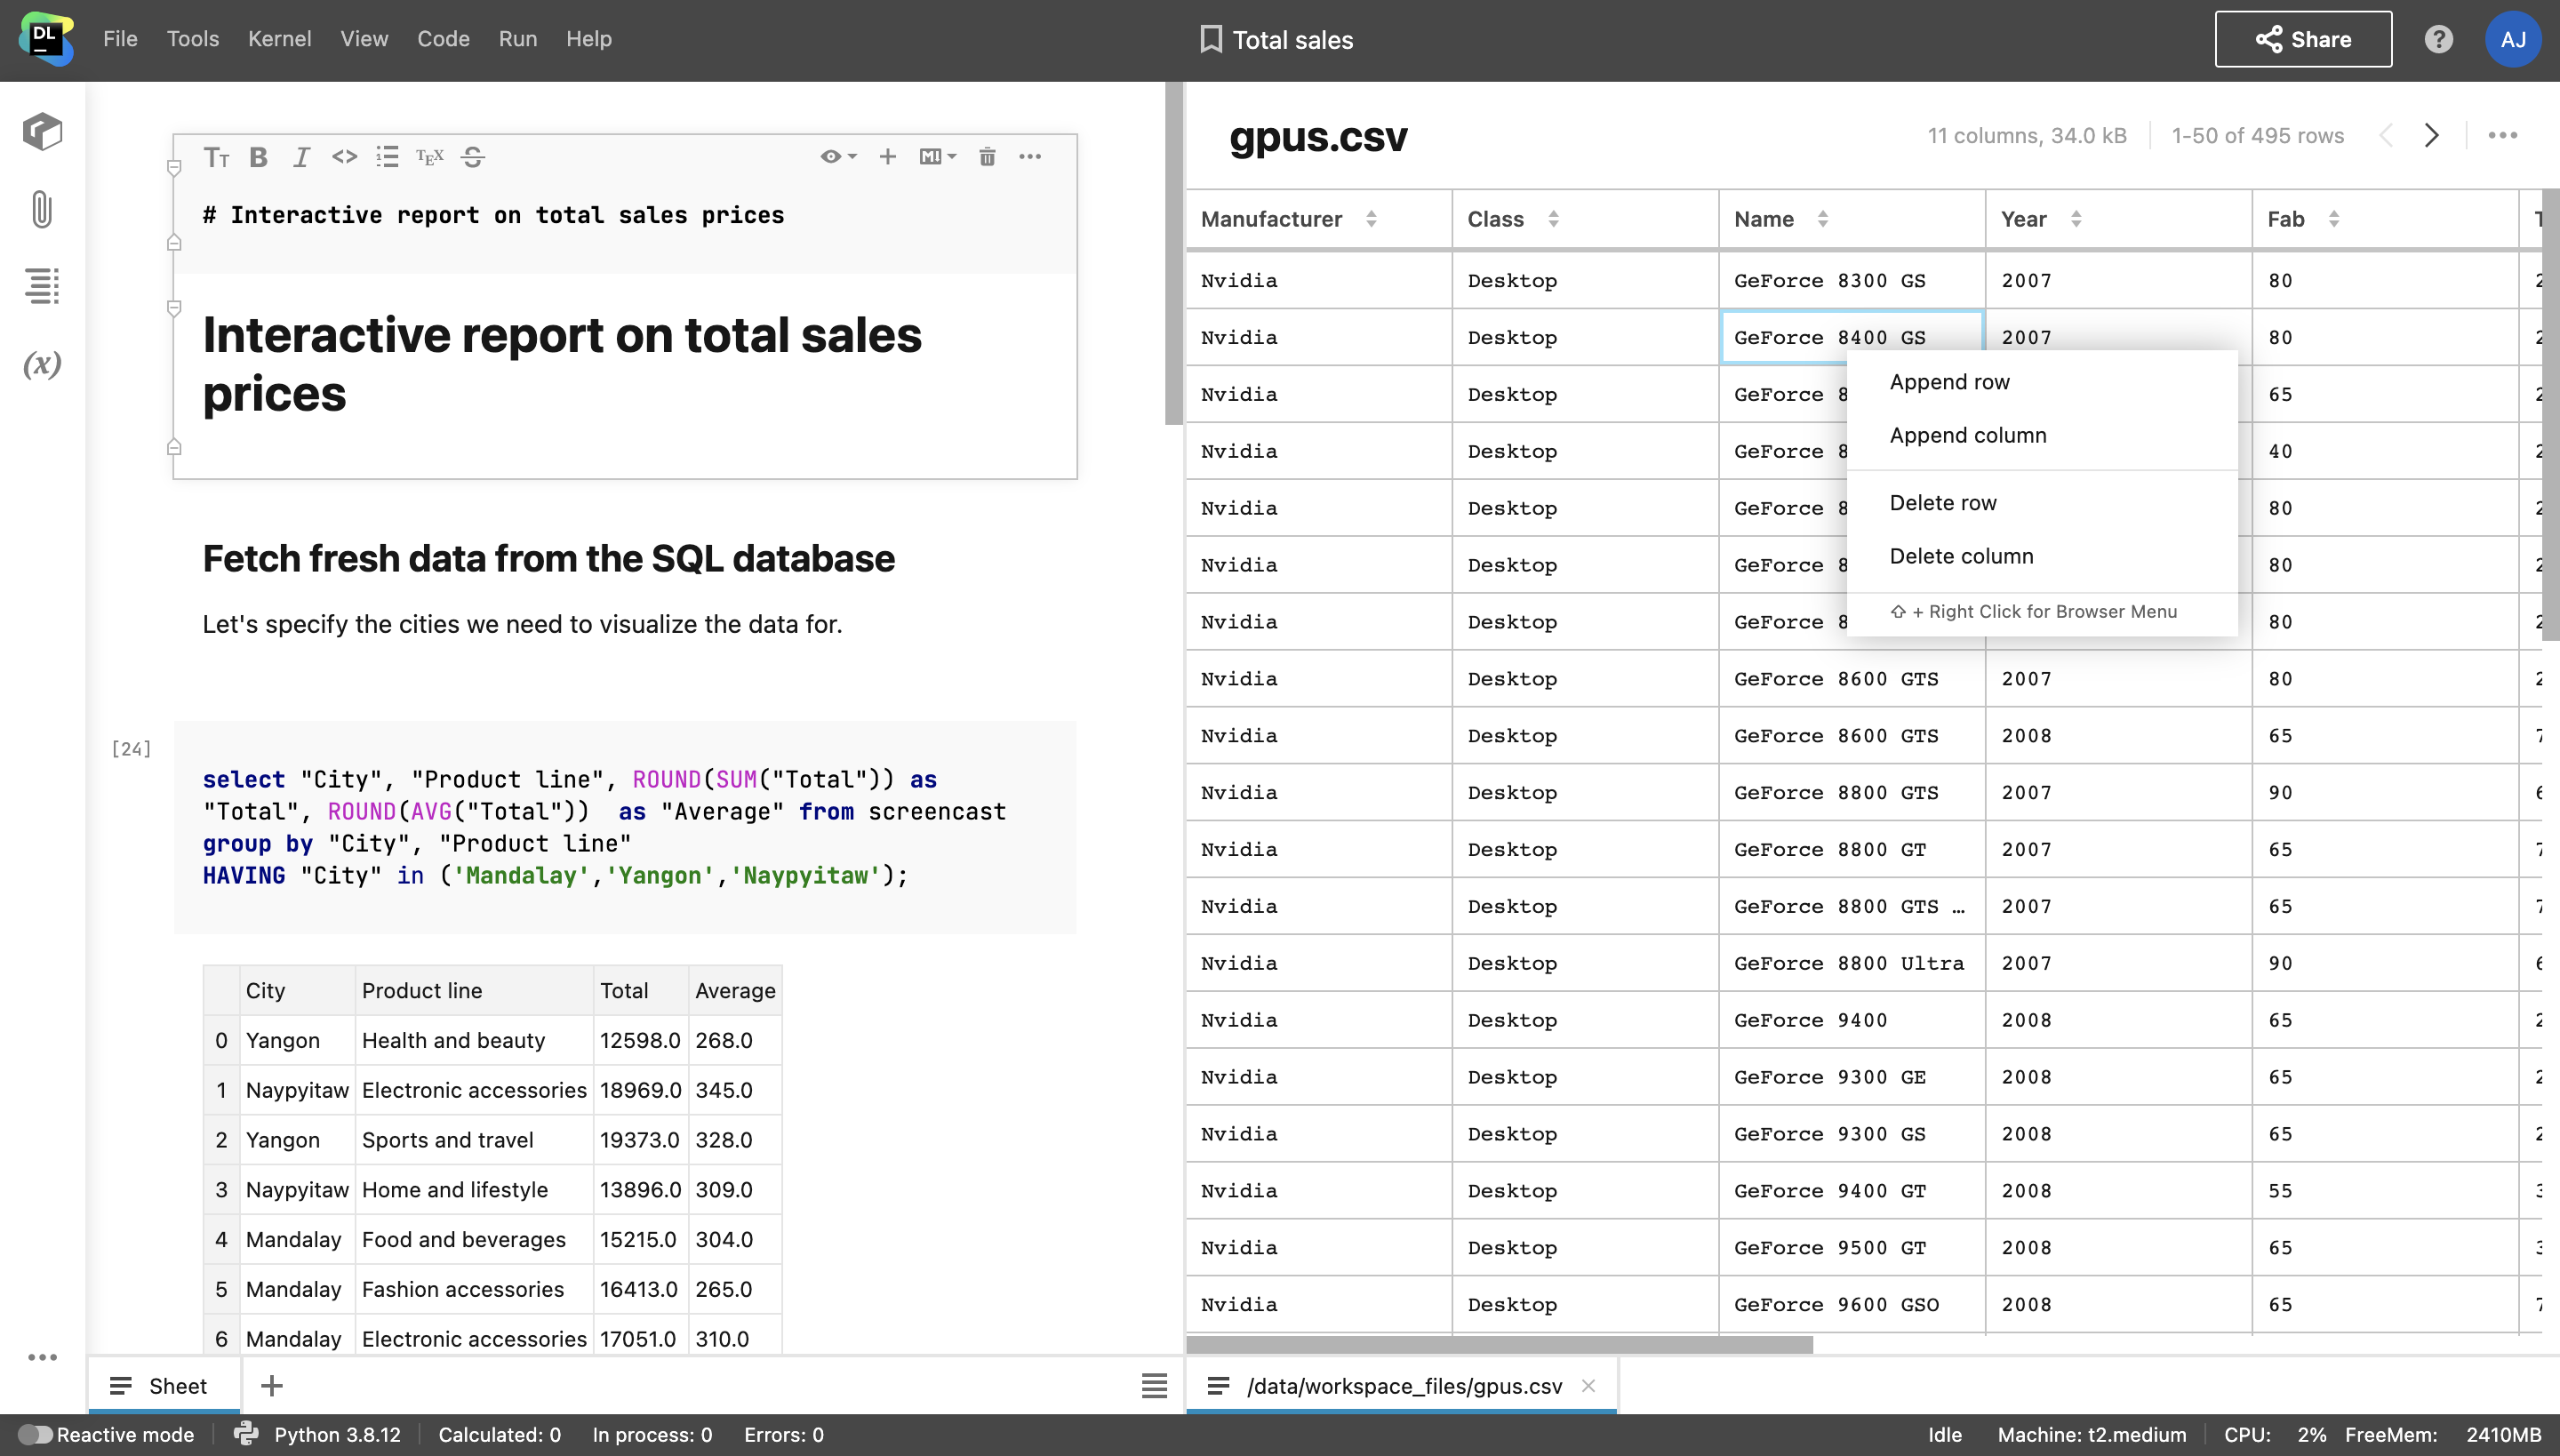Open the cell visibility eye dropdown
This screenshot has height=1456, width=2560.
[x=838, y=157]
